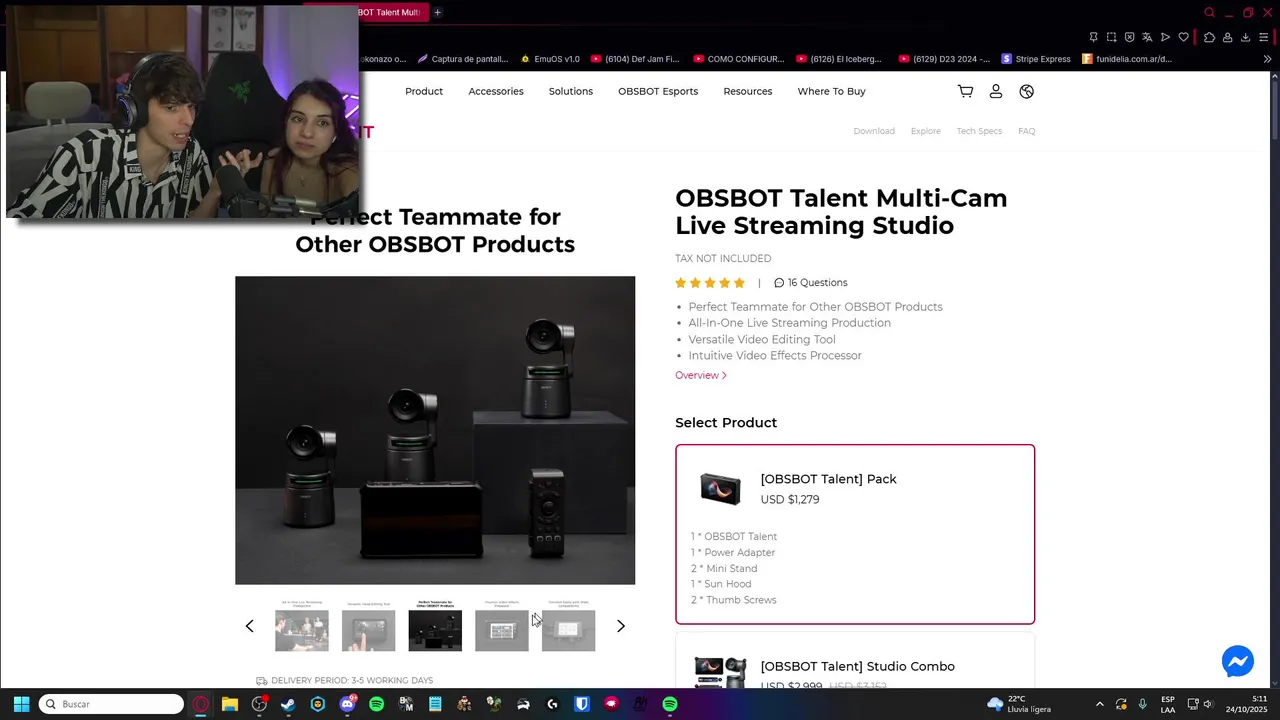This screenshot has height=720, width=1280.
Task: Click the snapshot capture icon in toolbar
Action: (x=1111, y=37)
